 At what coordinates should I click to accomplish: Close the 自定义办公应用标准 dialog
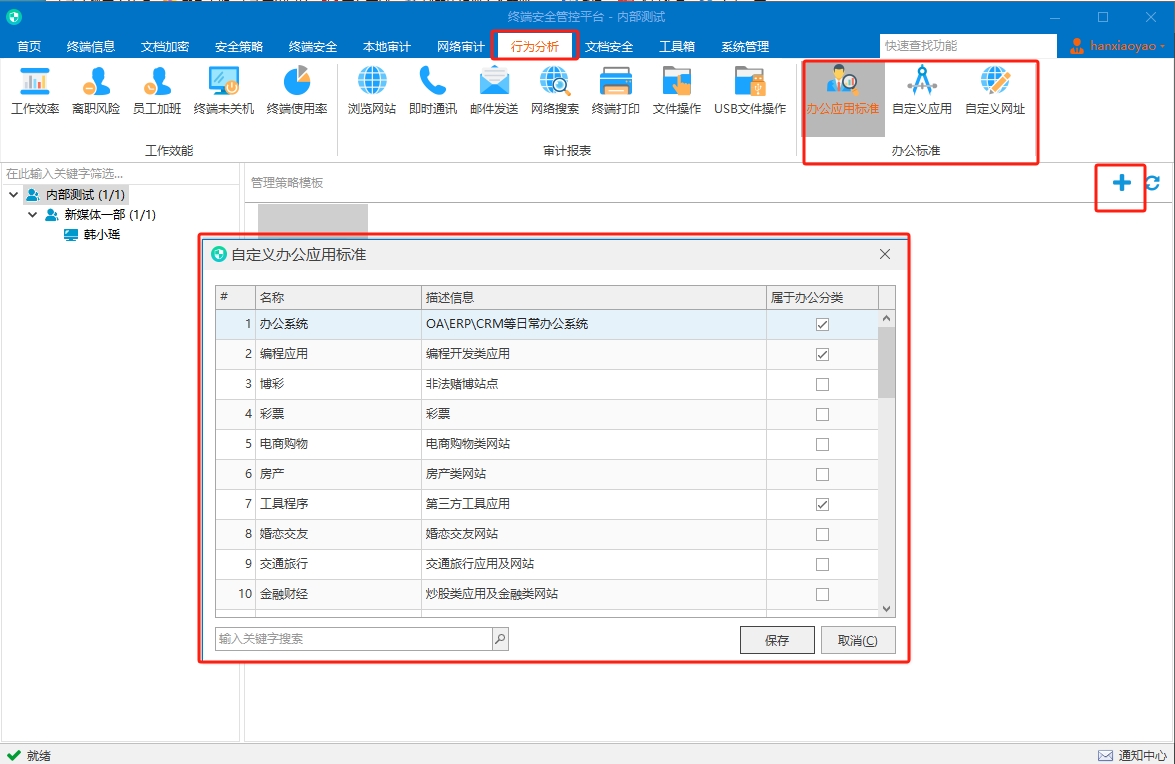click(885, 254)
